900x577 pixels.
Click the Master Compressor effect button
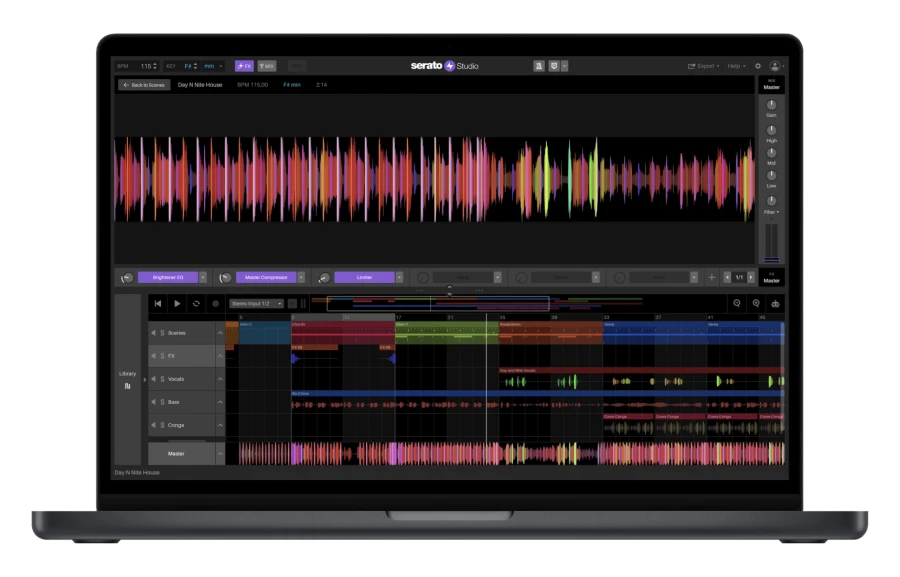pyautogui.click(x=266, y=277)
